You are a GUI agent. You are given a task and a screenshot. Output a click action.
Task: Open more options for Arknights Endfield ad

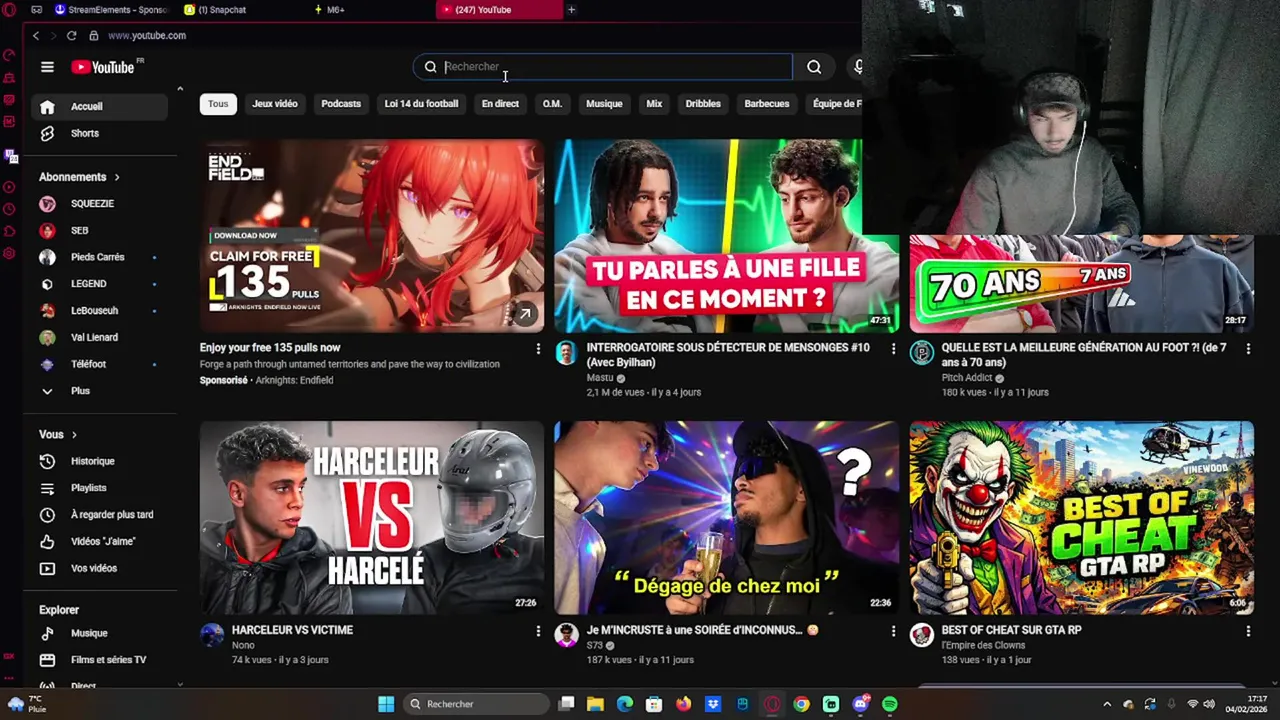pyautogui.click(x=538, y=349)
